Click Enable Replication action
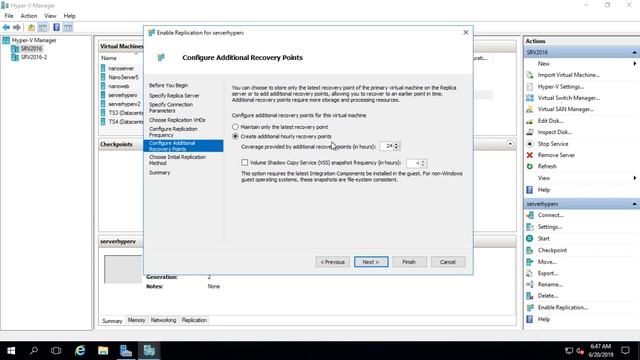Screen dimensions: 640x360 pos(562,308)
